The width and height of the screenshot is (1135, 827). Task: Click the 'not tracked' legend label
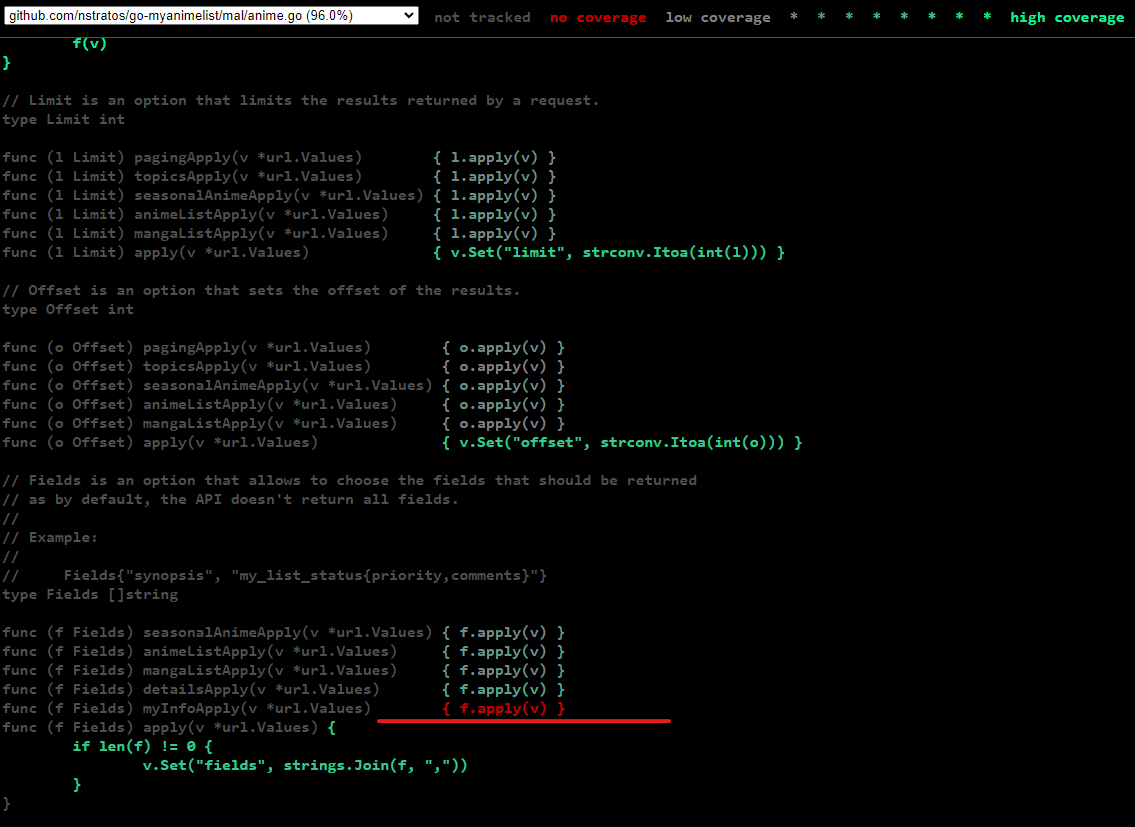pyautogui.click(x=482, y=17)
